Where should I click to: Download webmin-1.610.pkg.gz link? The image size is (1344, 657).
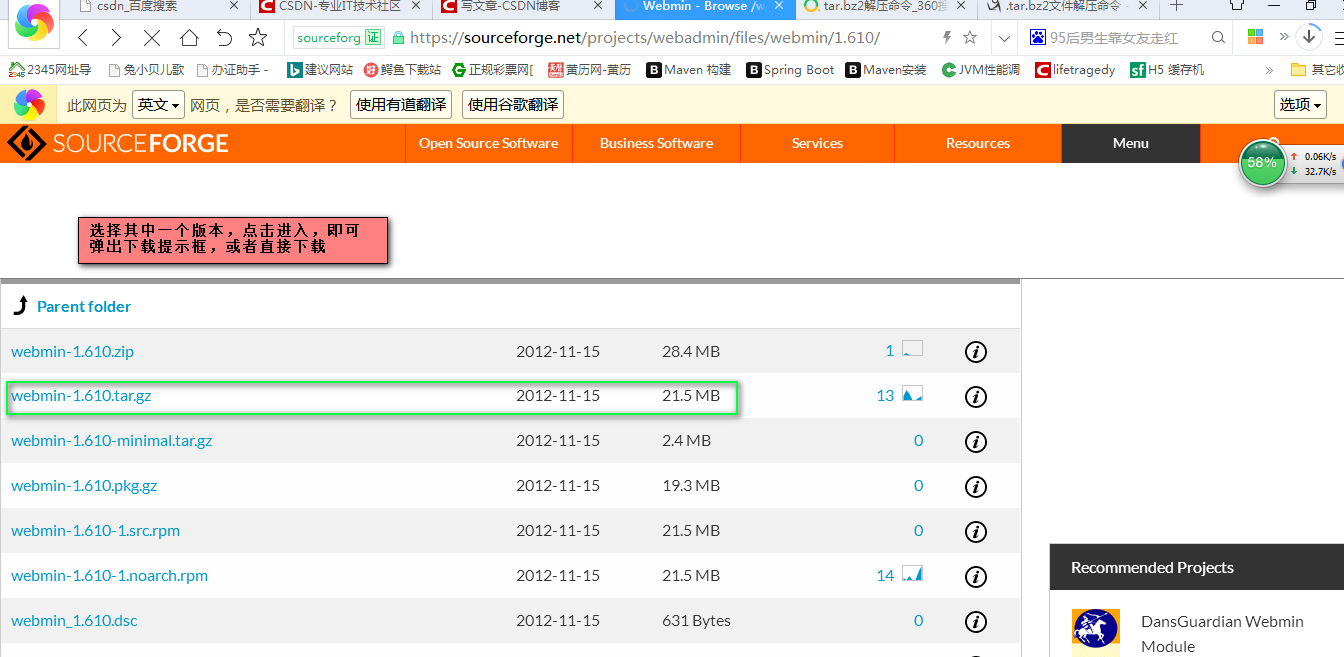tap(84, 486)
